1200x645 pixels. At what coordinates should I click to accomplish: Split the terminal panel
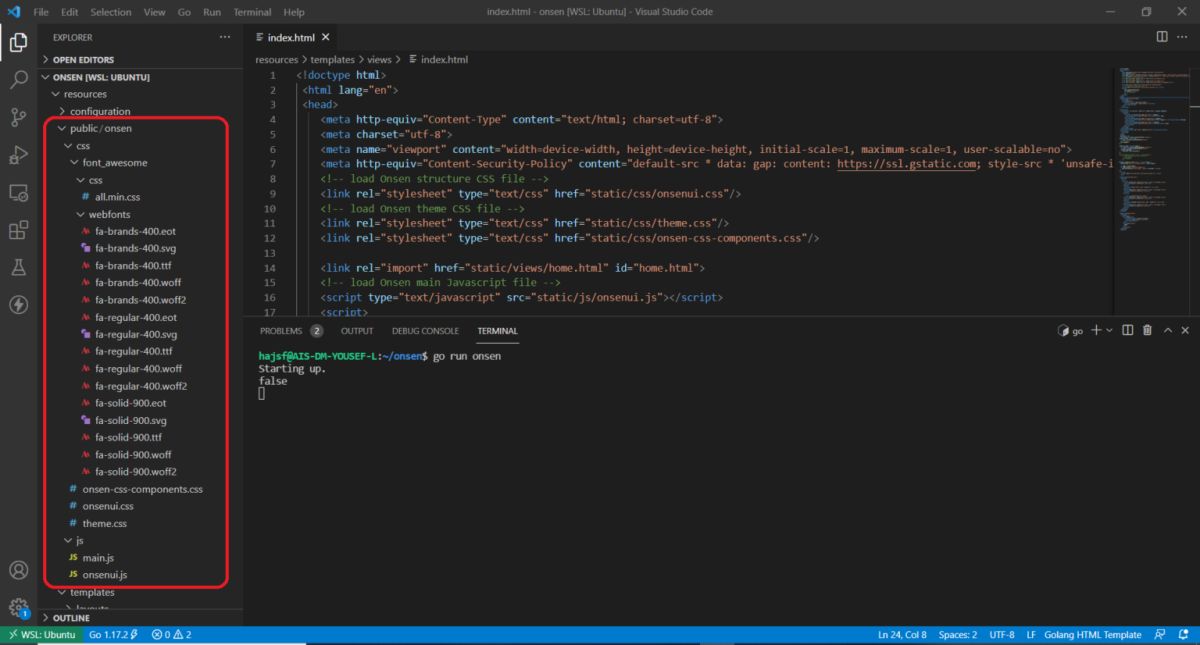coord(1127,330)
